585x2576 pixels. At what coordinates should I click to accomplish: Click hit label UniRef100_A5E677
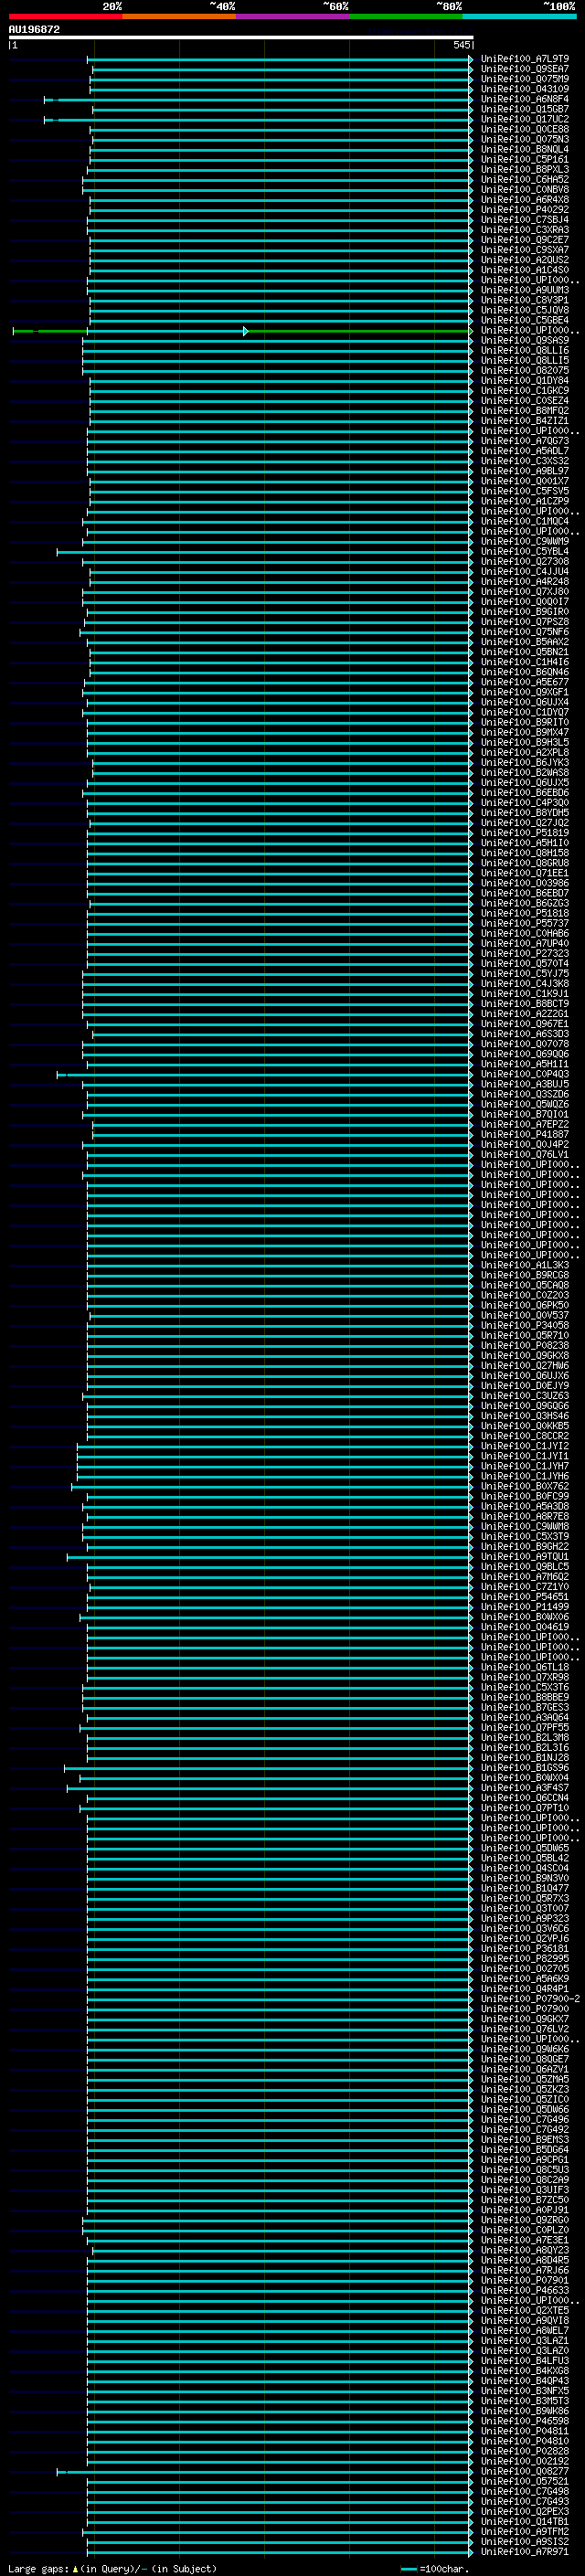point(524,682)
